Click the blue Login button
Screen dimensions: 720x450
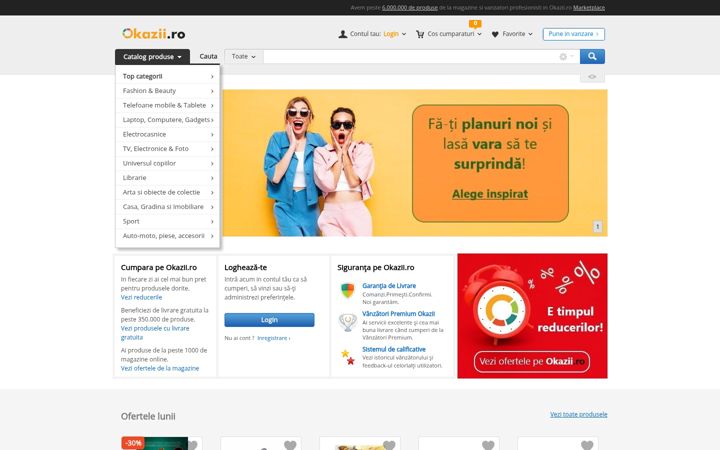[269, 320]
